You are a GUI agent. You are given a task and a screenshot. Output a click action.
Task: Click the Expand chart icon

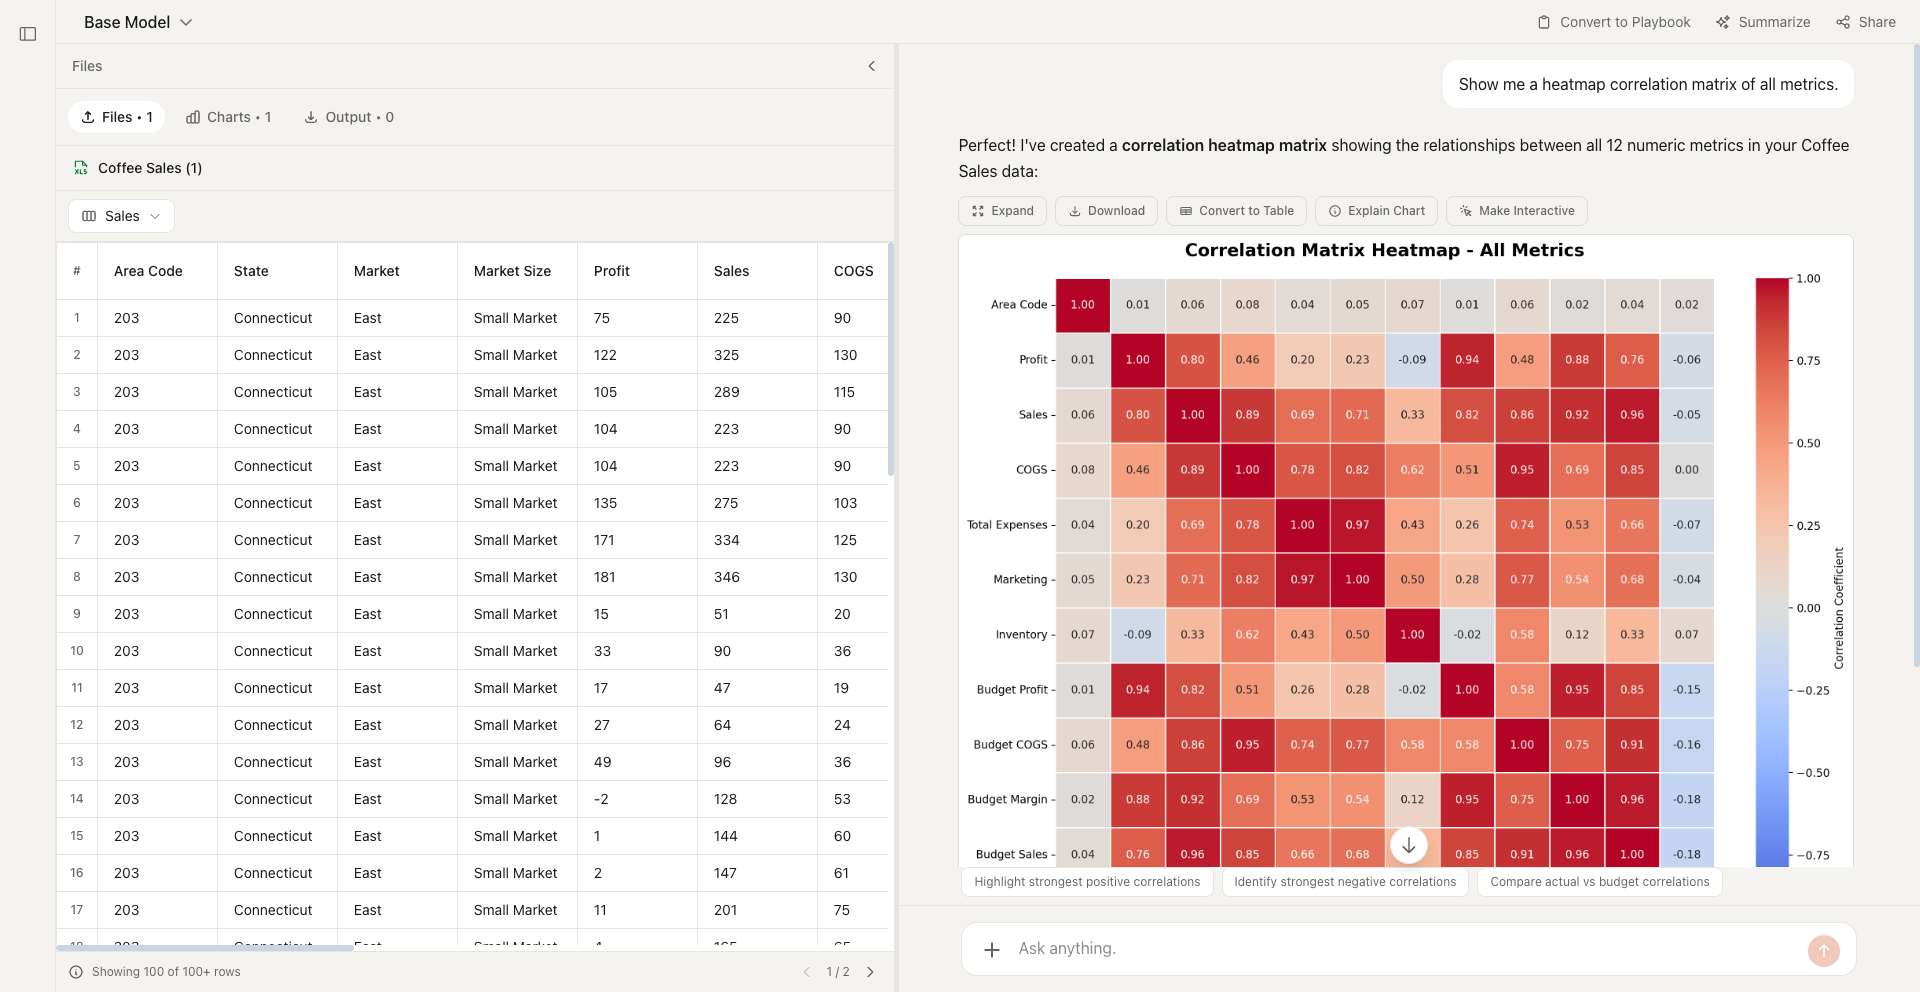pos(979,211)
